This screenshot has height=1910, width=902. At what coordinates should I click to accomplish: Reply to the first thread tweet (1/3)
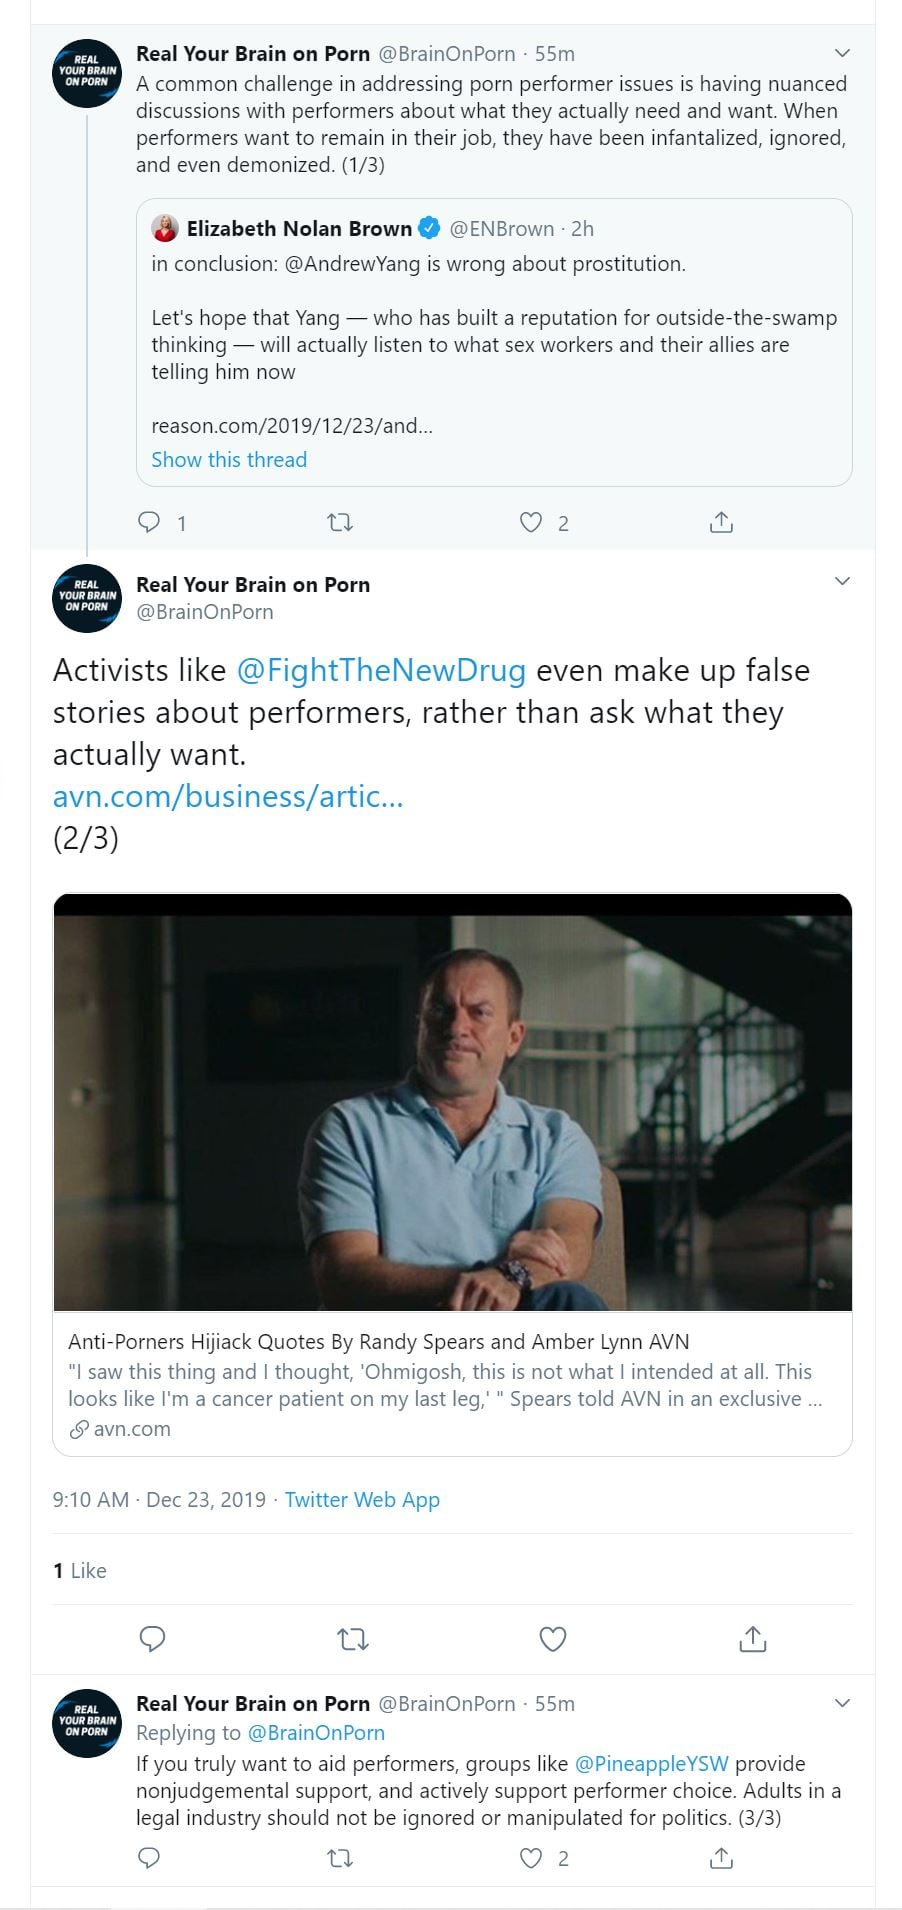(x=149, y=522)
